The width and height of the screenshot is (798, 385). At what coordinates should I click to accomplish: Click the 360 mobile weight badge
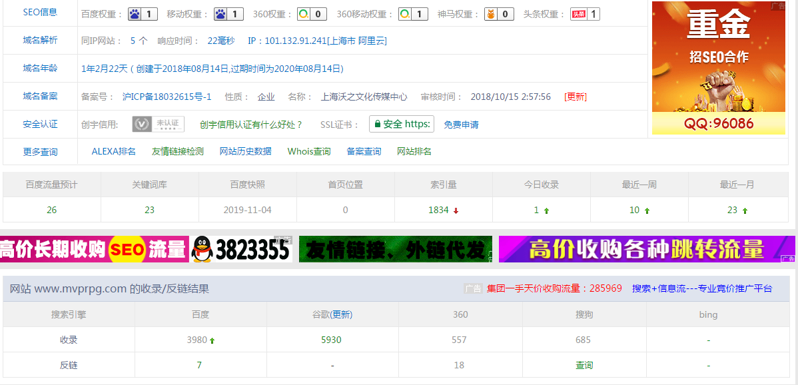tap(413, 14)
